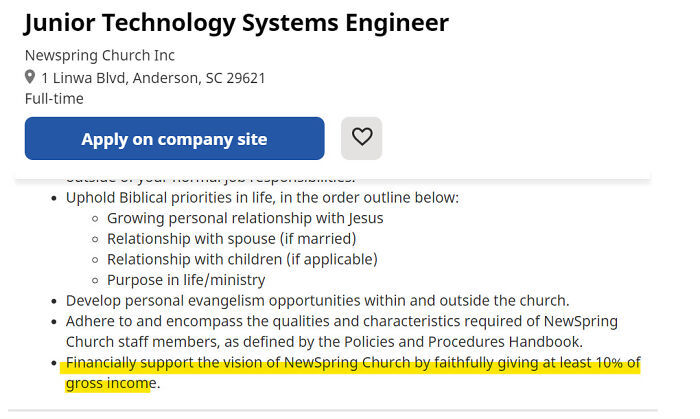Click the Full-time job type label
The width and height of the screenshot is (700, 419).
click(54, 99)
